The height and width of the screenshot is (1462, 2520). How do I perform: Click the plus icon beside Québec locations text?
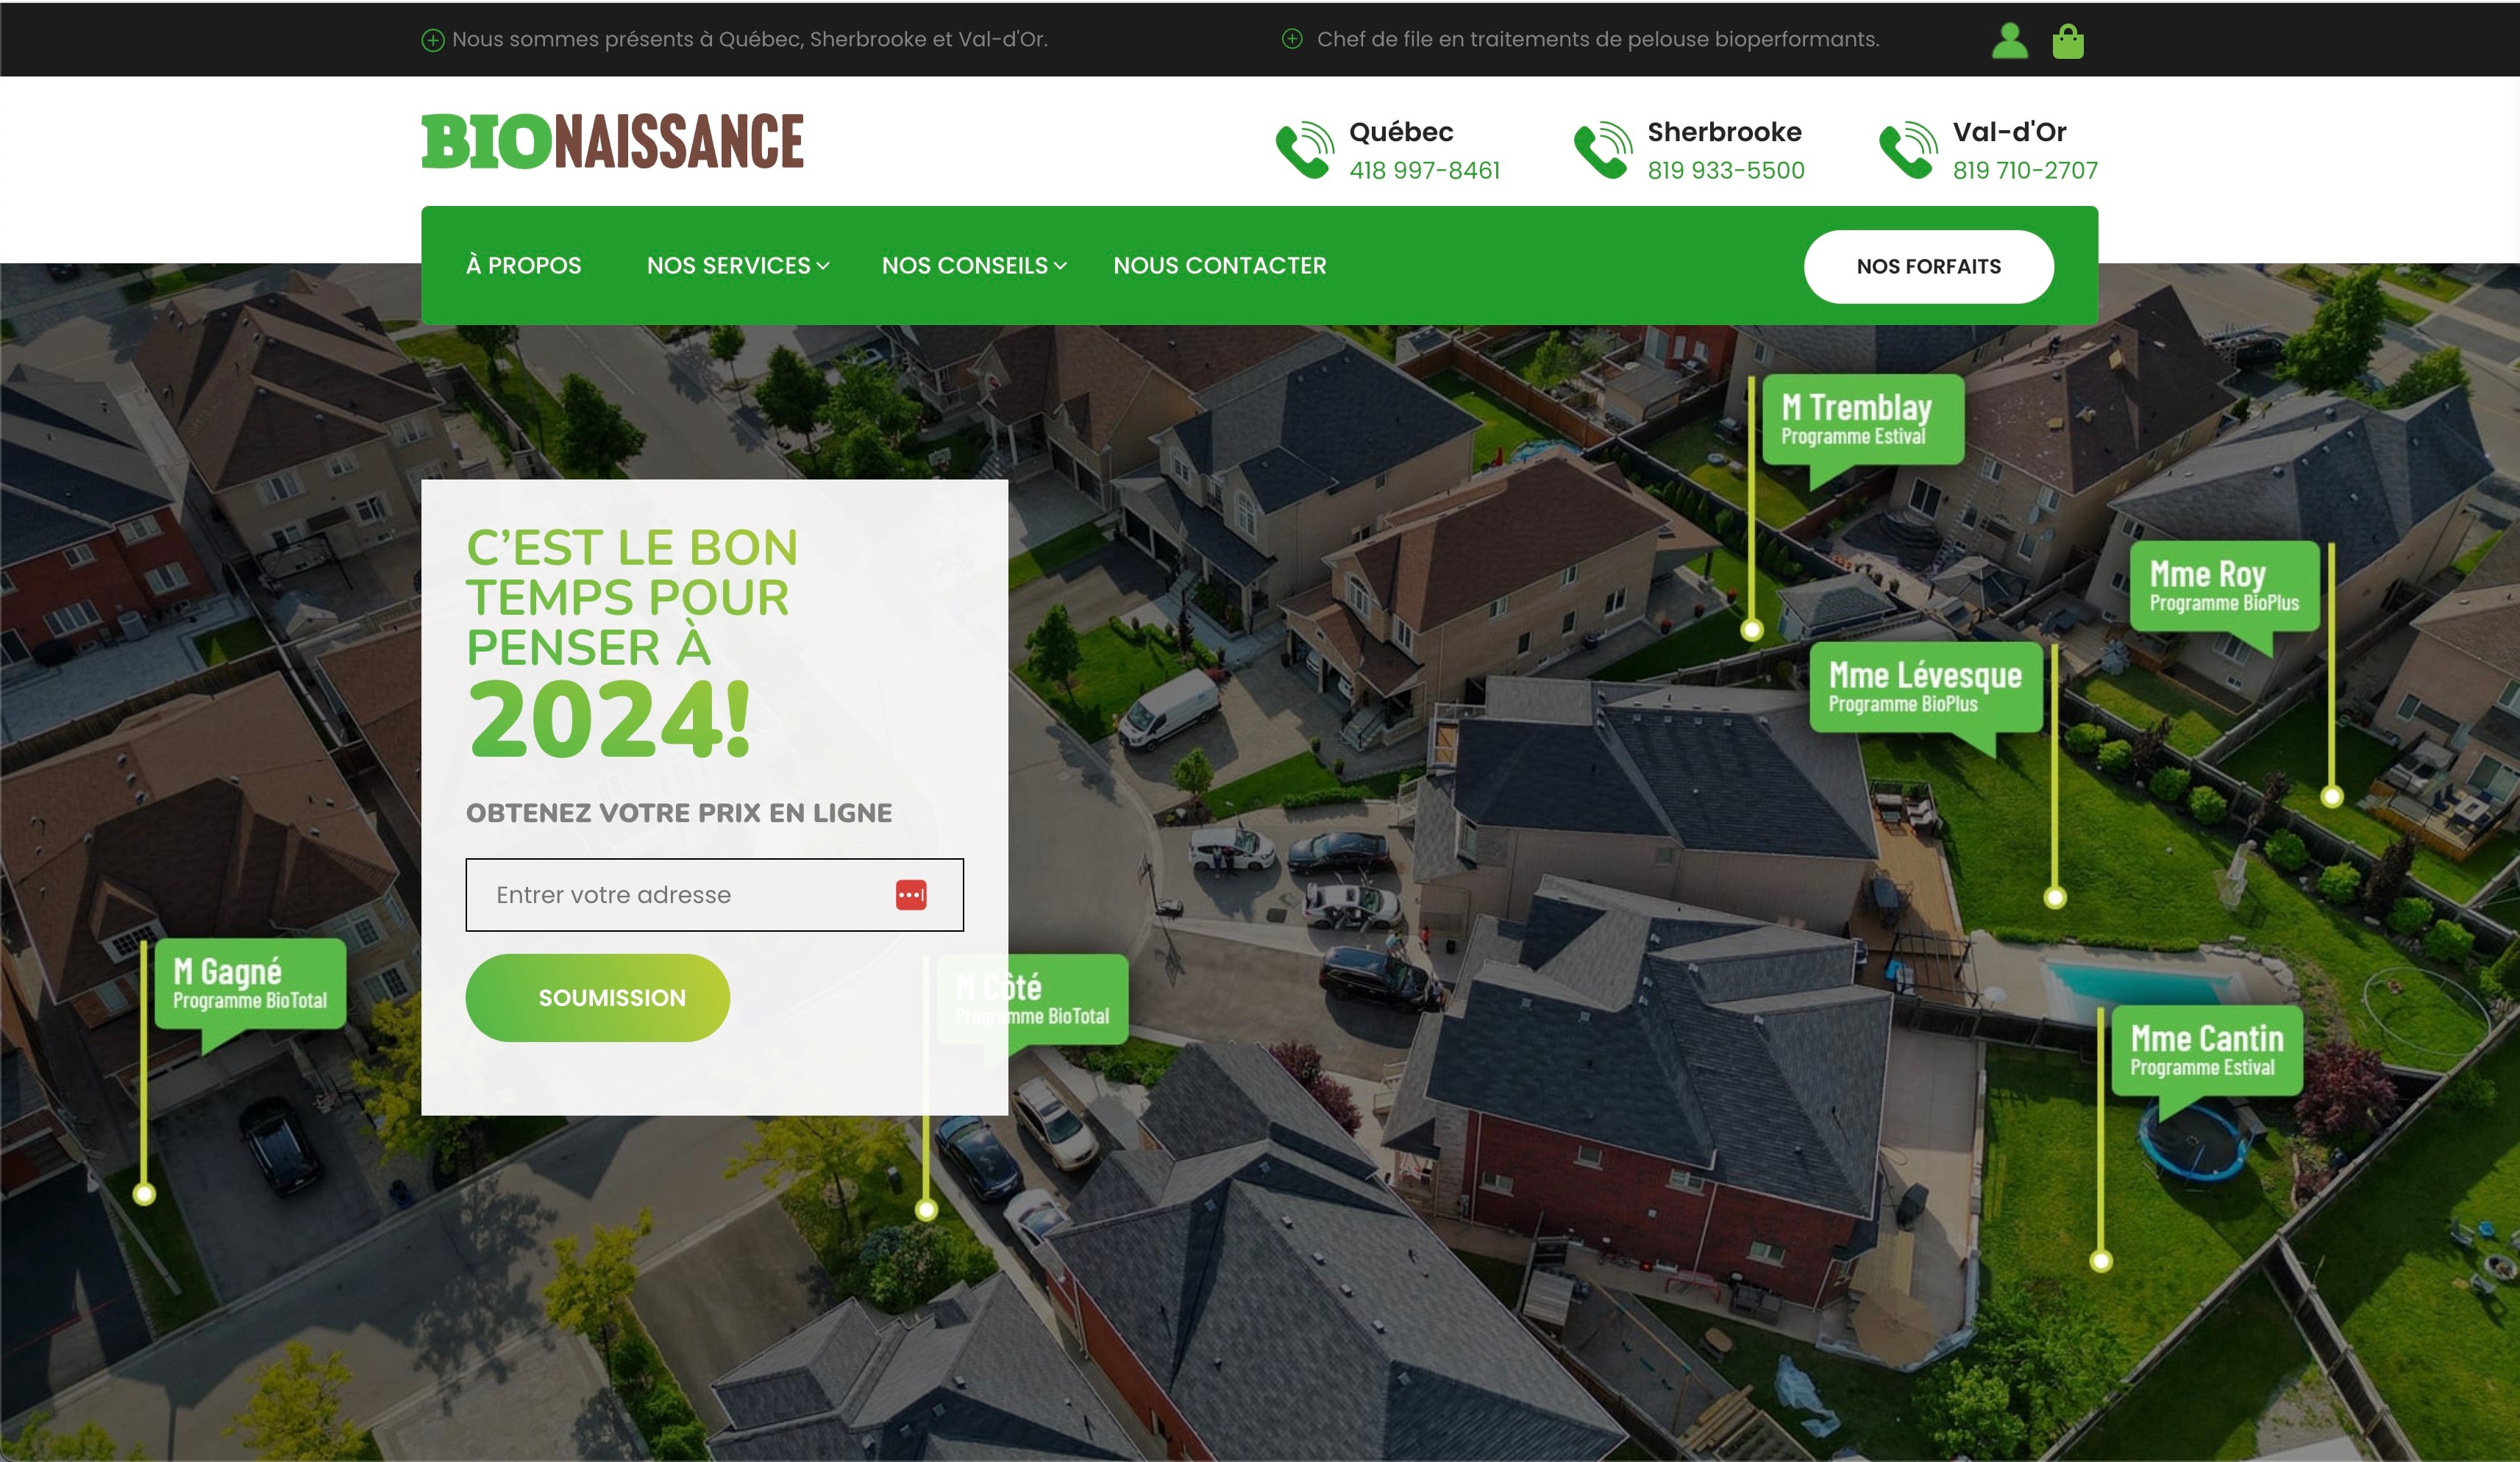(432, 40)
